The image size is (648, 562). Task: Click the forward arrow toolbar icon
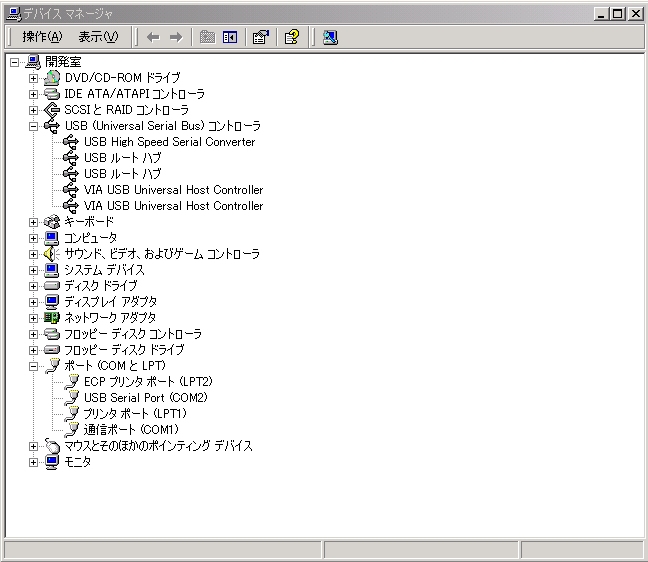click(176, 38)
